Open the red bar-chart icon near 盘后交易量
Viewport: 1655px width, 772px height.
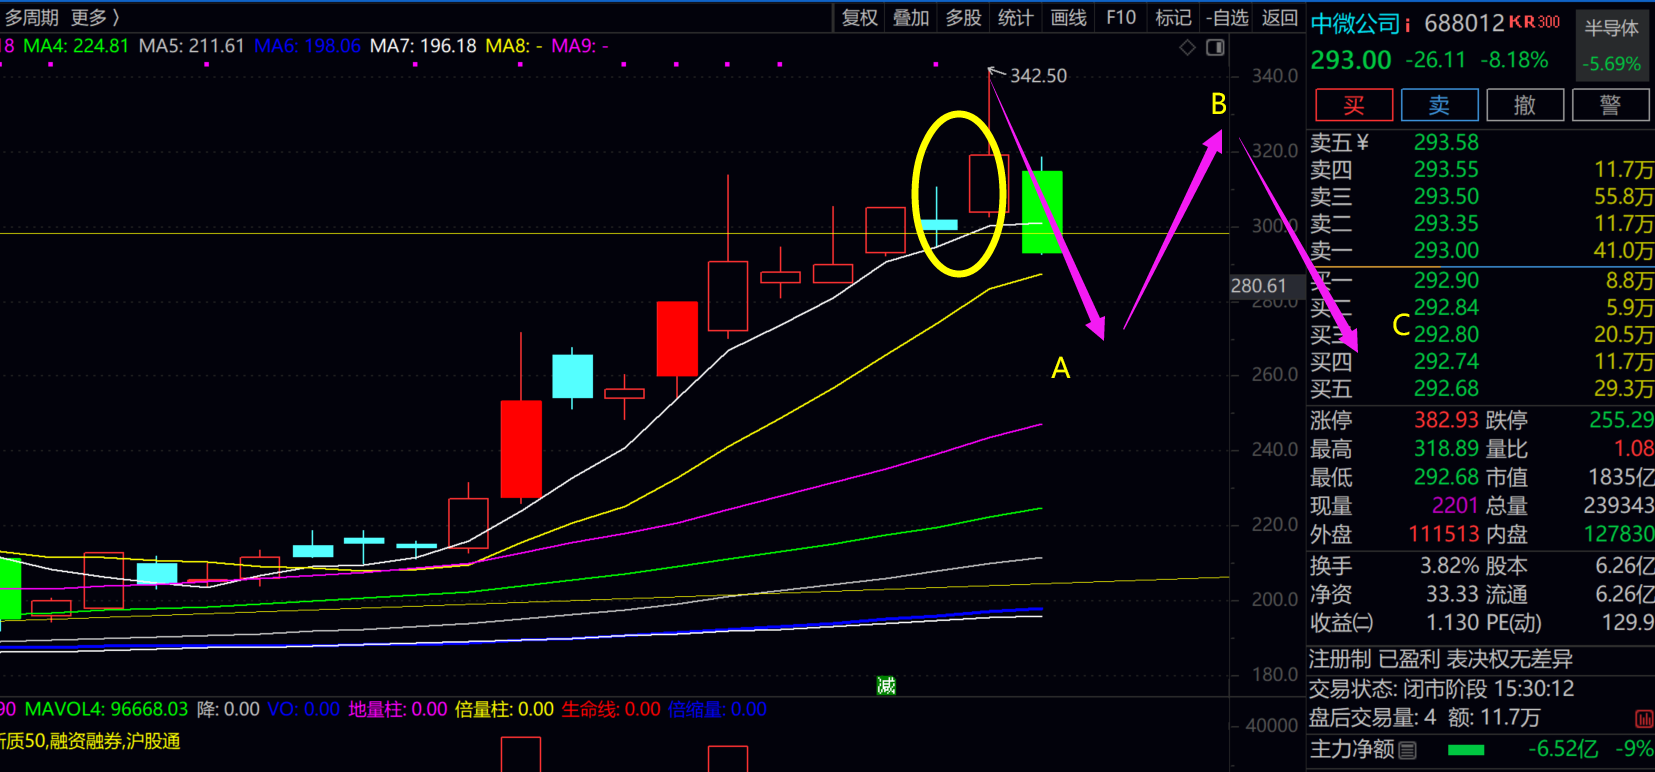pos(1643,718)
